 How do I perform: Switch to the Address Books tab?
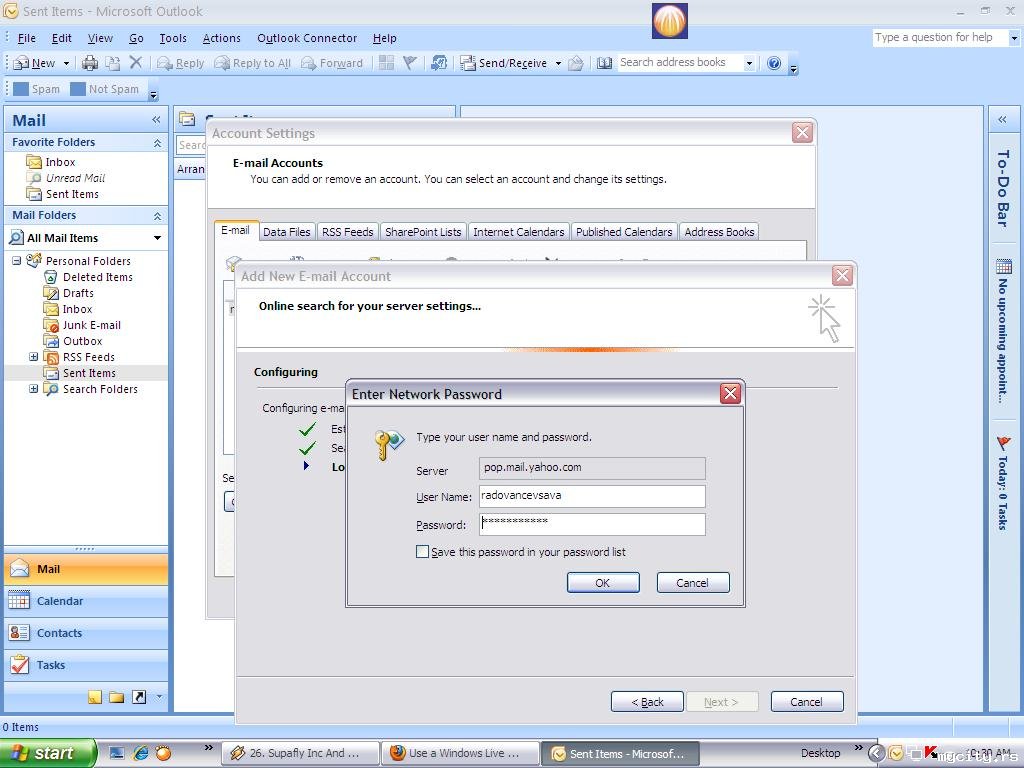point(719,232)
